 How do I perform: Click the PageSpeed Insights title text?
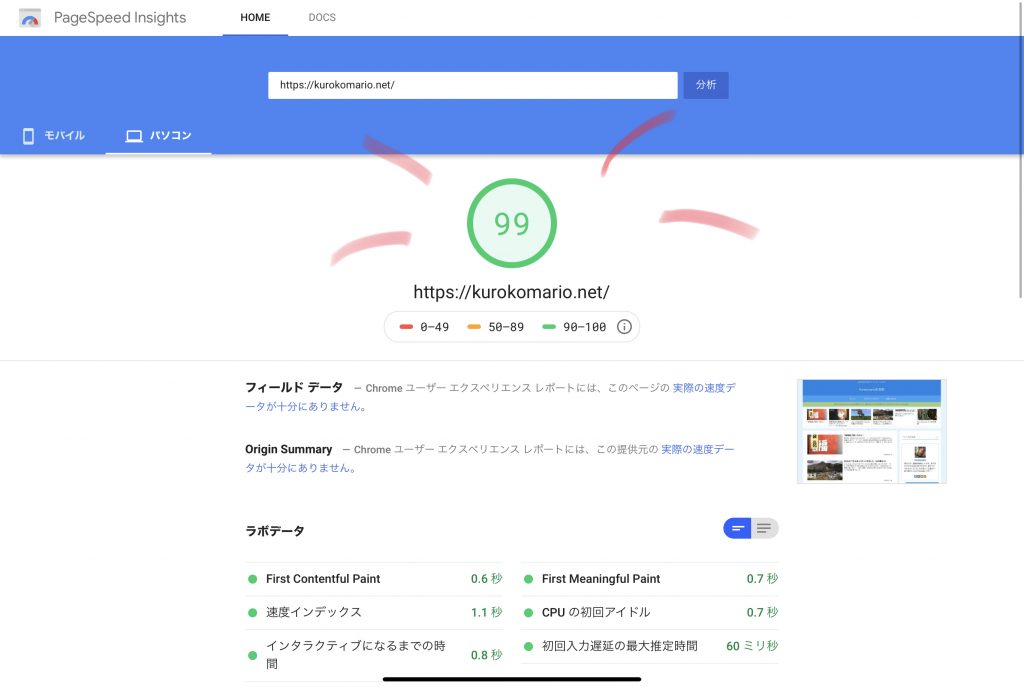pos(120,18)
